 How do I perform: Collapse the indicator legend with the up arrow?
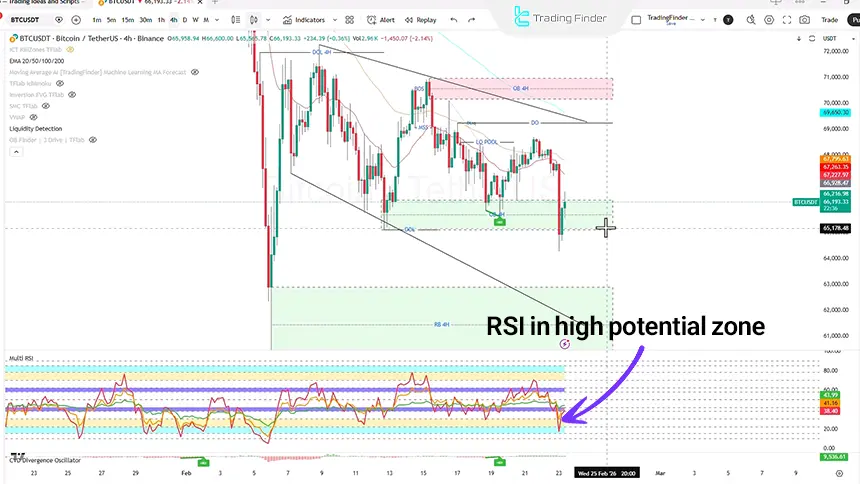coord(16,151)
